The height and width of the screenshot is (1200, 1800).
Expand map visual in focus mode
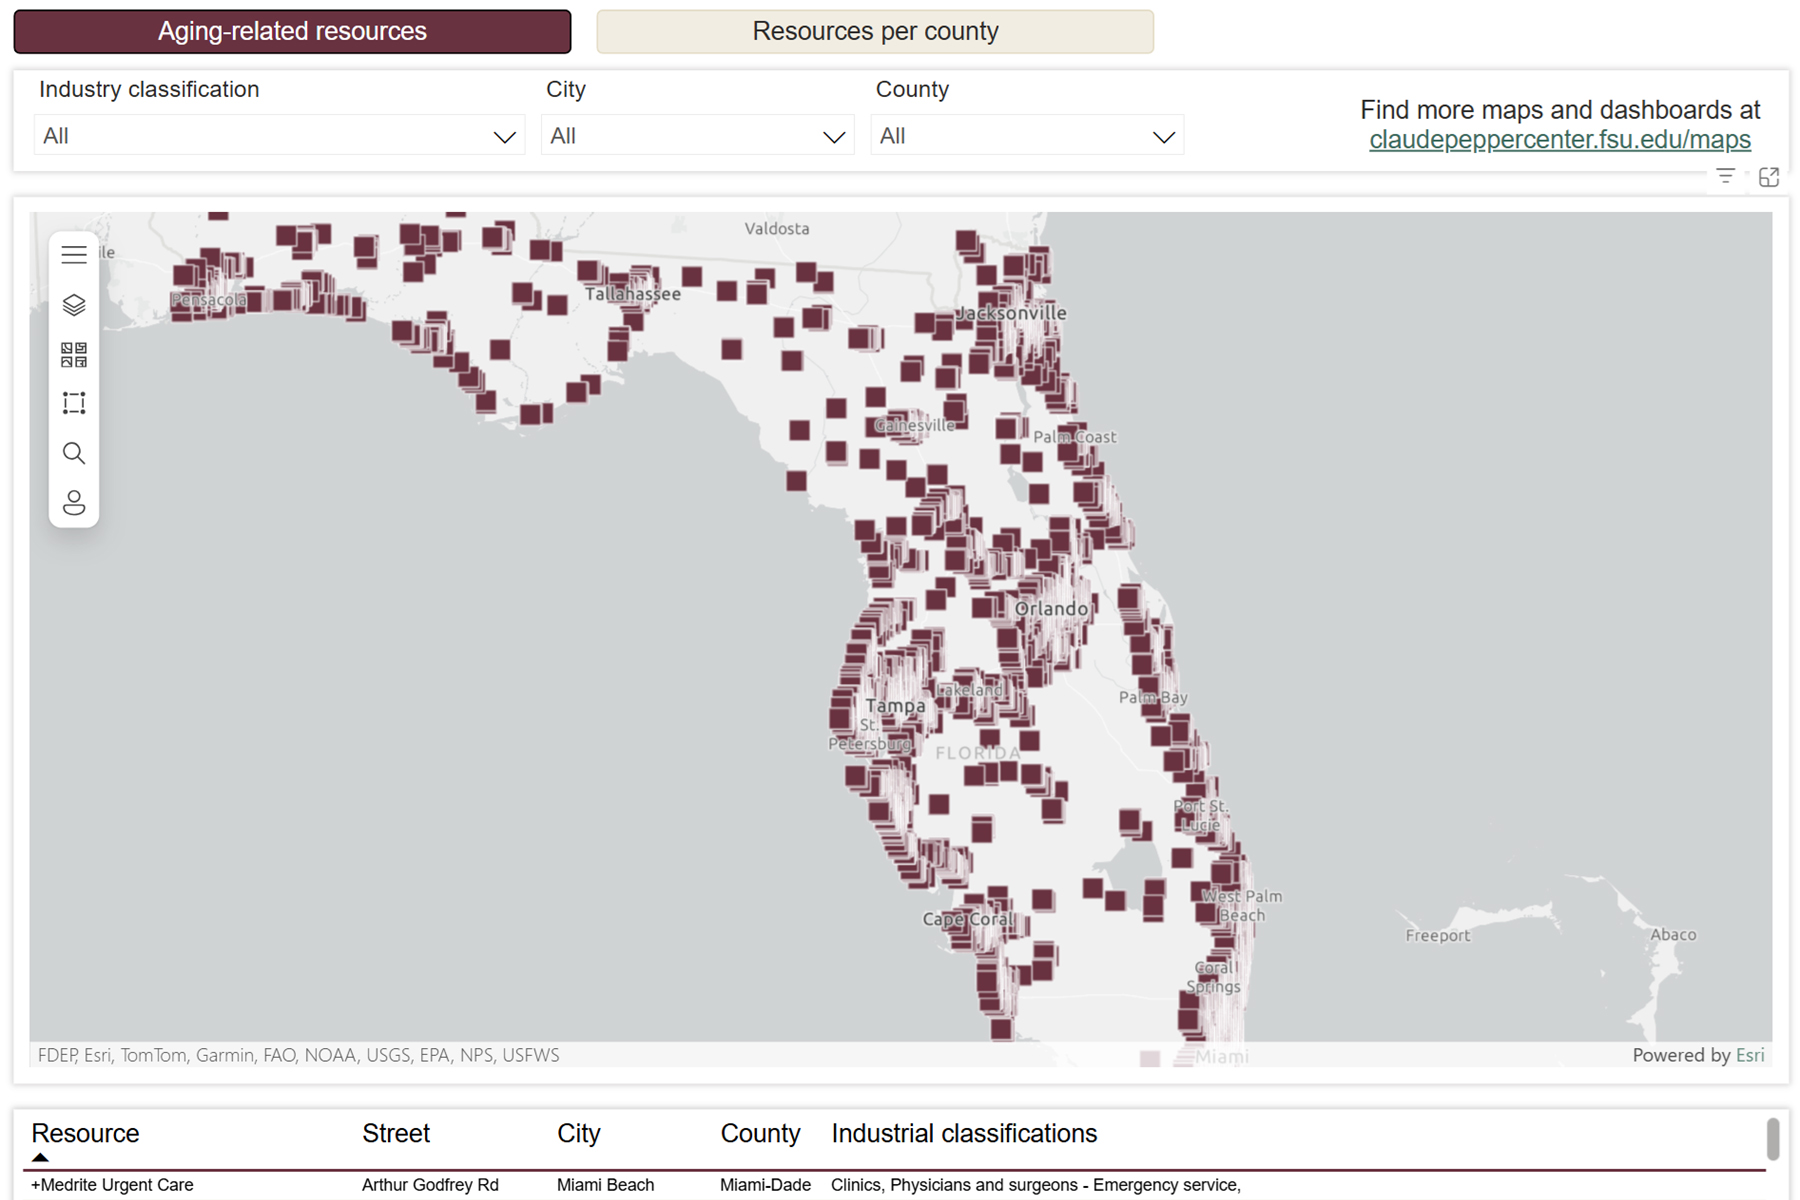(1768, 177)
